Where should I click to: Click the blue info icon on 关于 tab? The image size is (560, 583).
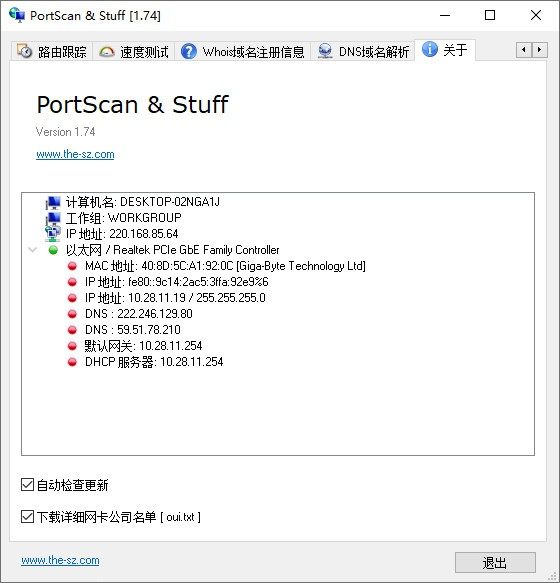click(430, 49)
